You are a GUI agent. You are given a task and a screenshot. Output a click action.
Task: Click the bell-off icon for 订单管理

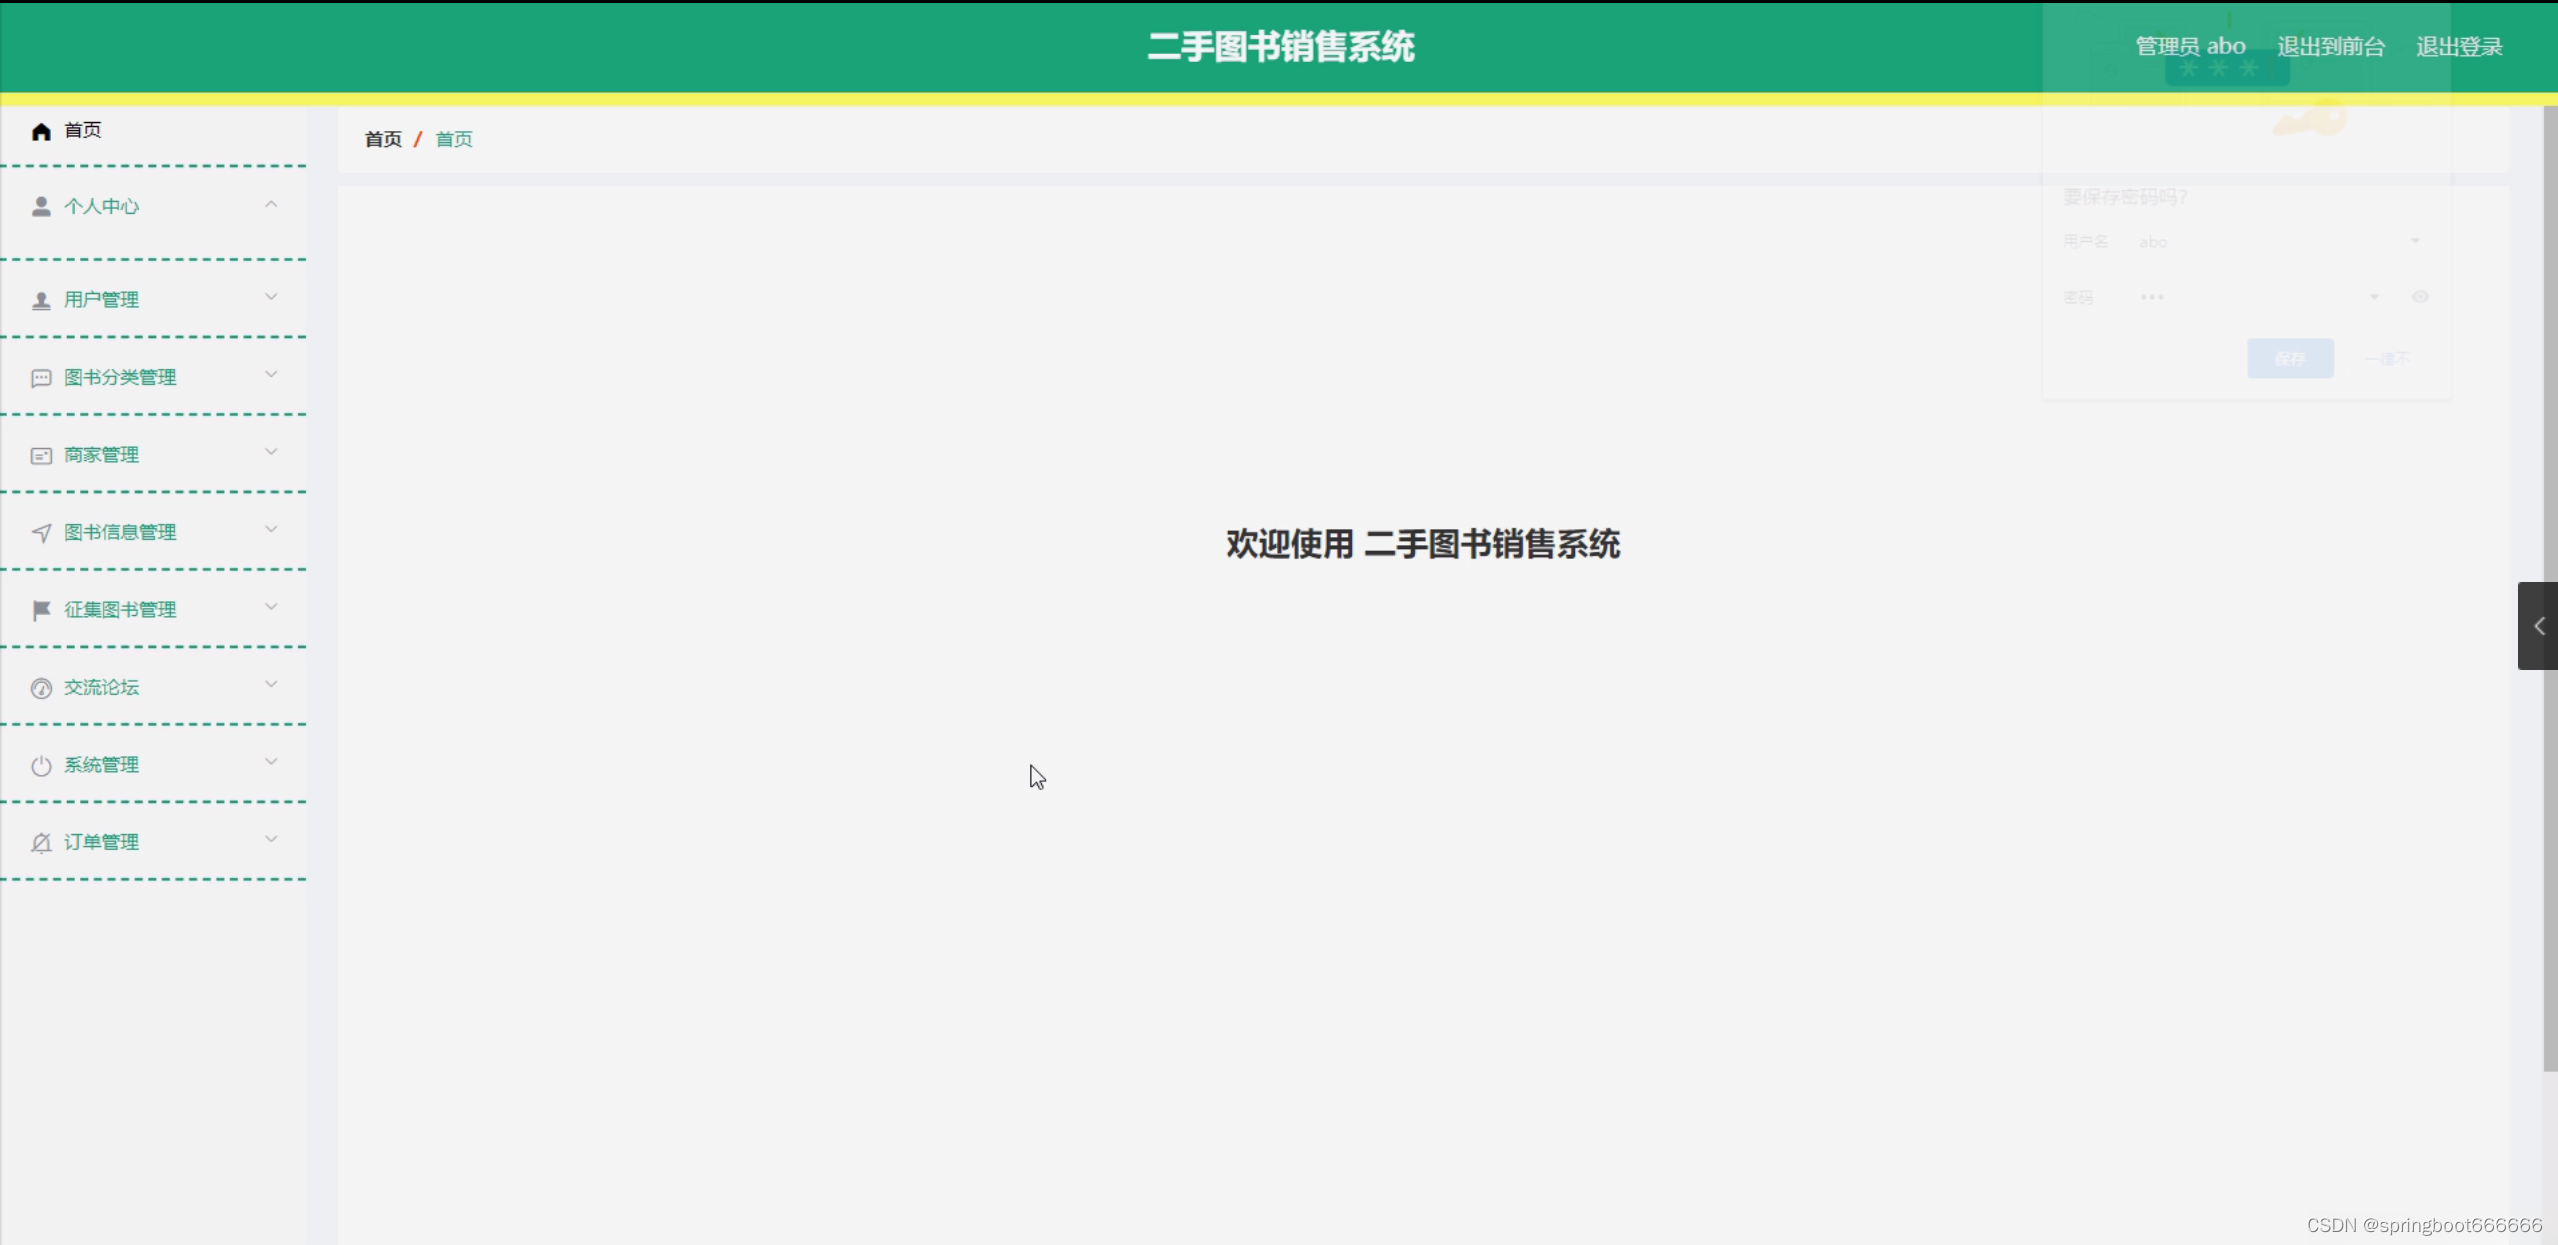[41, 843]
